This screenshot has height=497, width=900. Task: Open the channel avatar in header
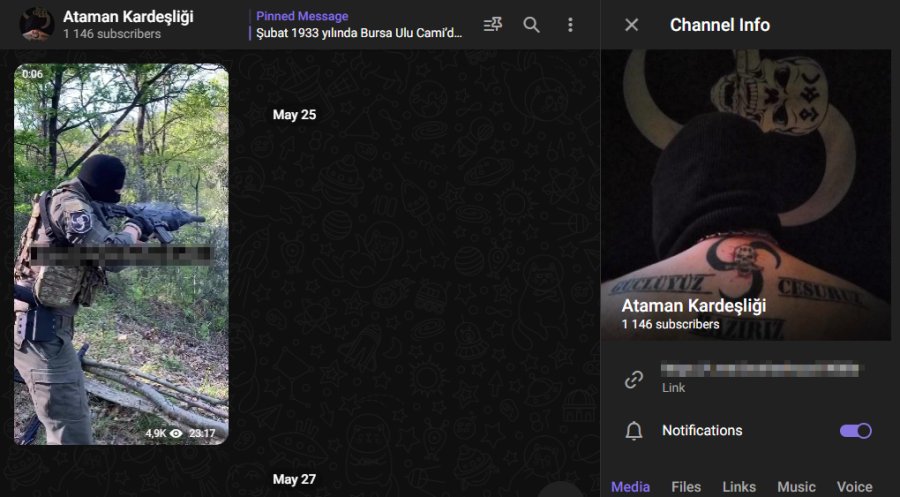tap(37, 24)
